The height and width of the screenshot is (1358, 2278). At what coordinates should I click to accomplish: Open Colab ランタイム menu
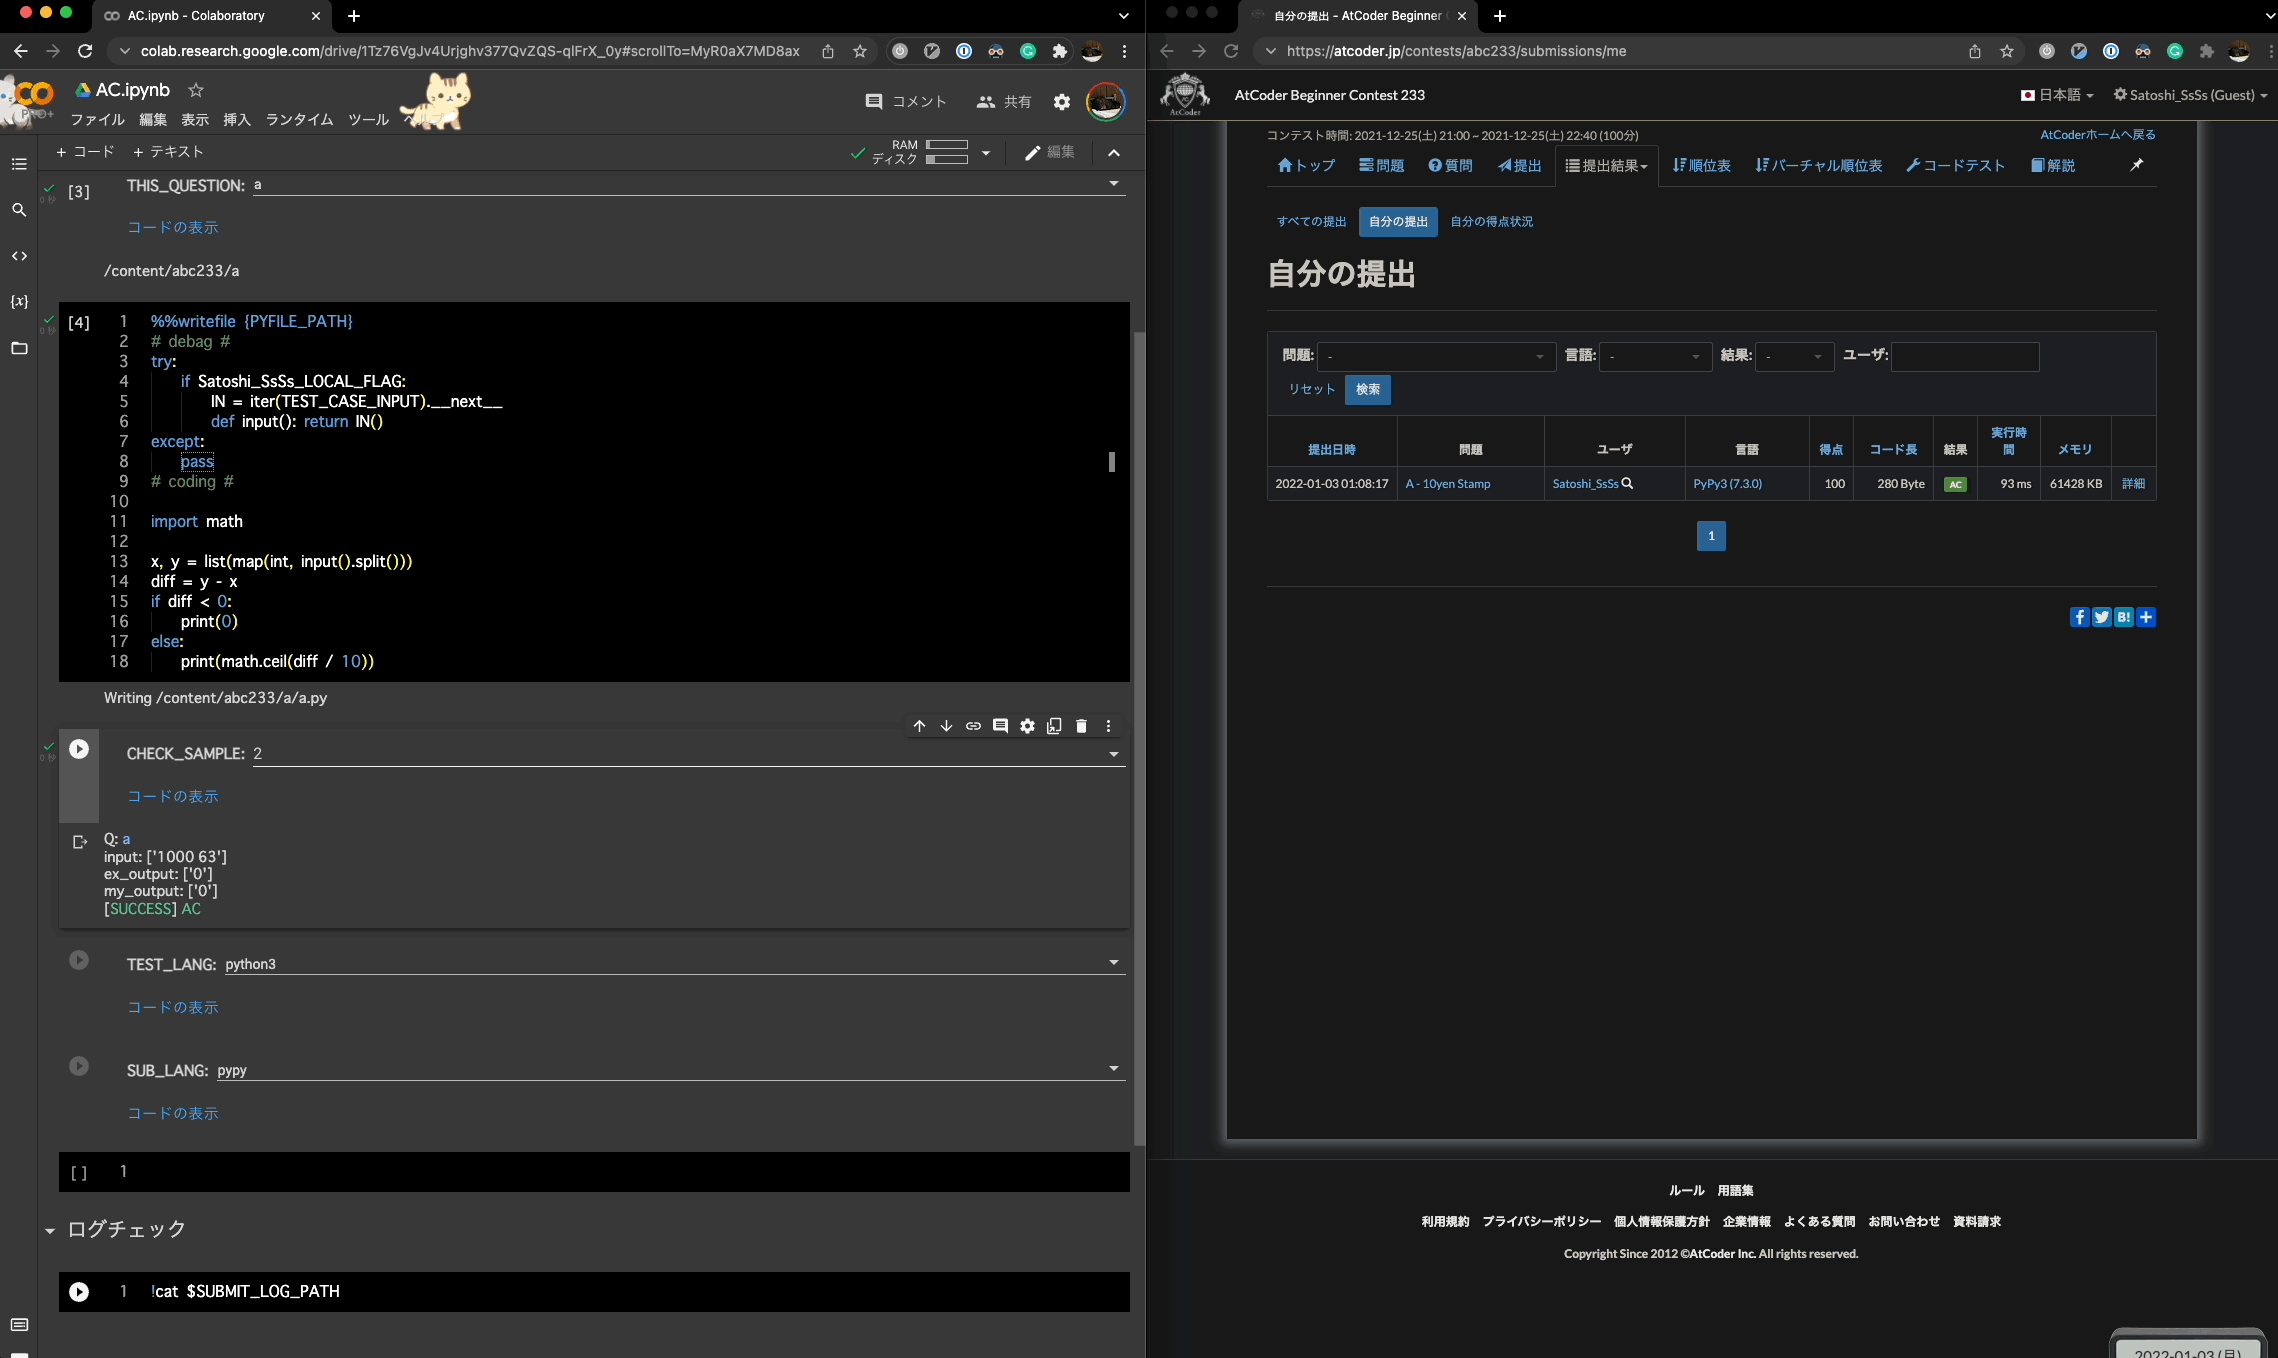coord(299,120)
